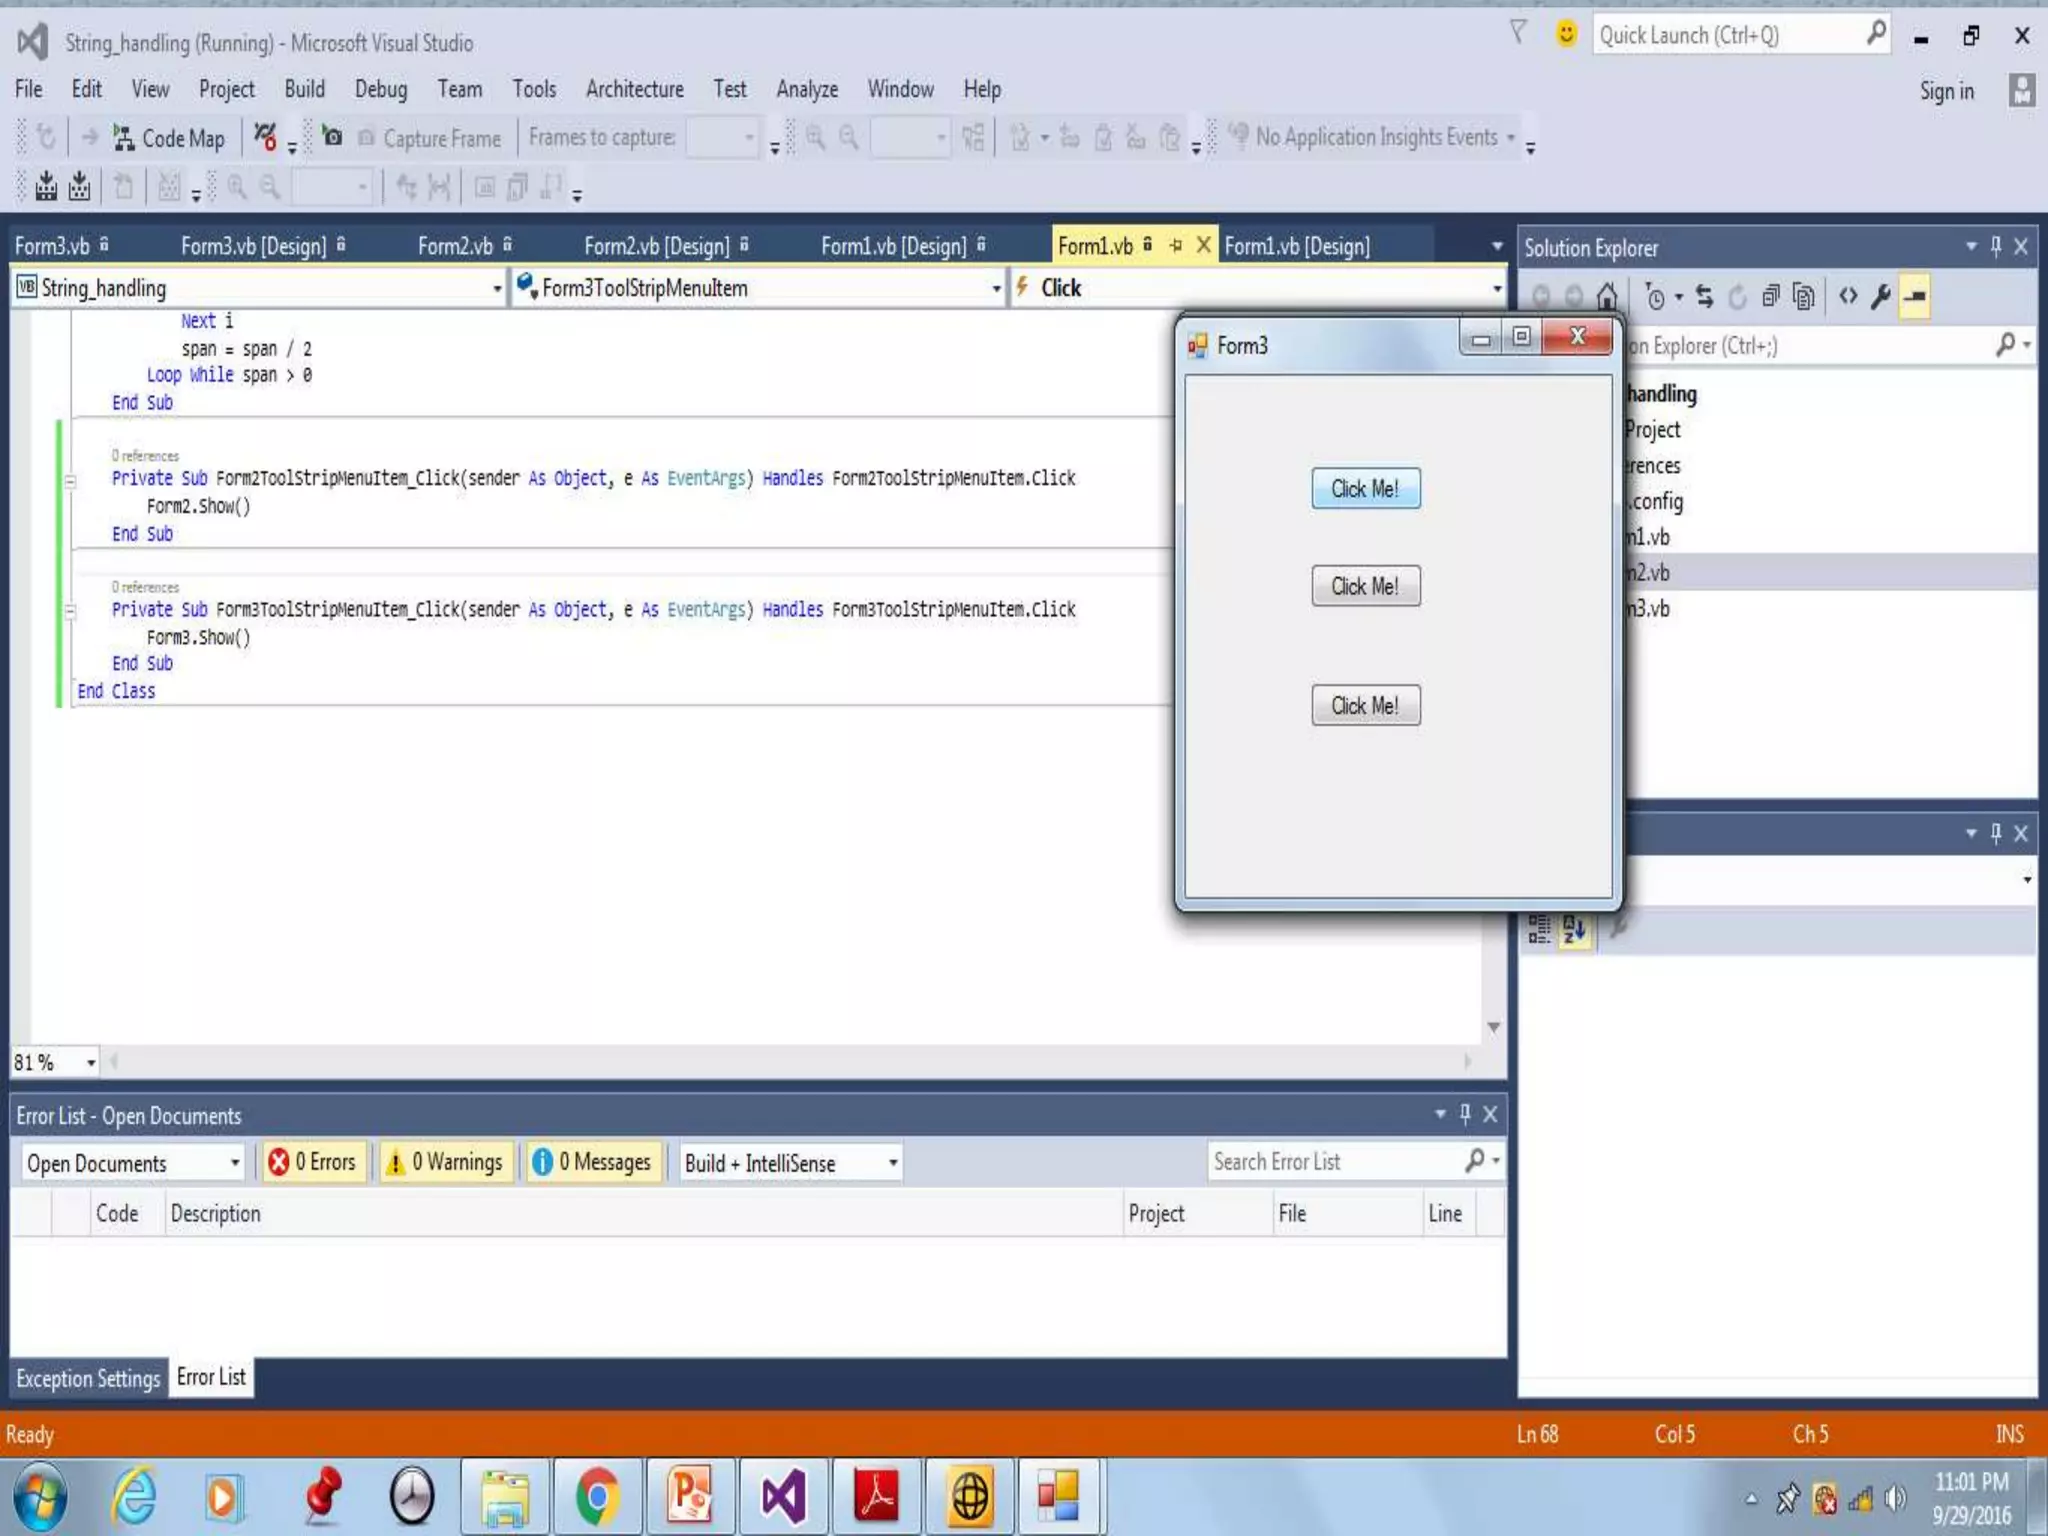Open the Exception Settings panel tab
2048x1536 pixels.
(x=88, y=1379)
